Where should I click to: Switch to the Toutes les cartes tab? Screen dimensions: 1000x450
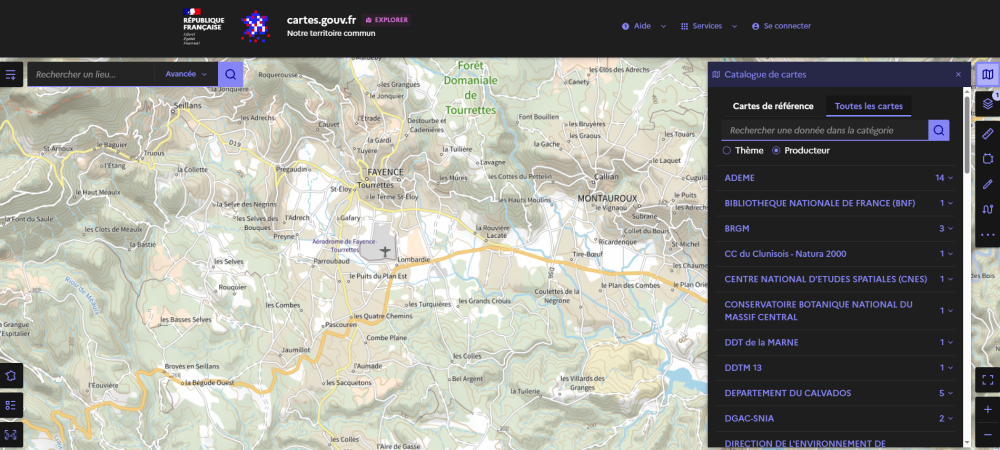pyautogui.click(x=869, y=106)
